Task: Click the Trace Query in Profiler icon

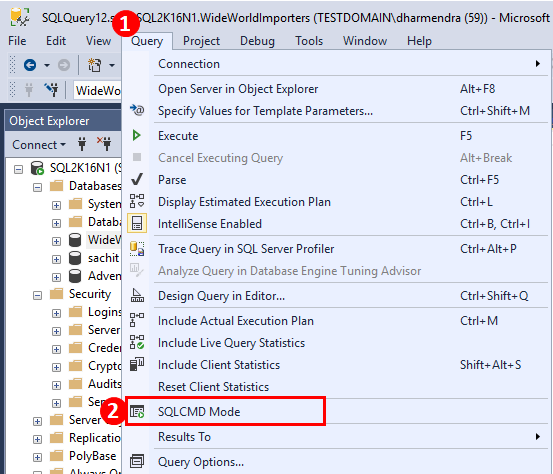Action: 136,249
